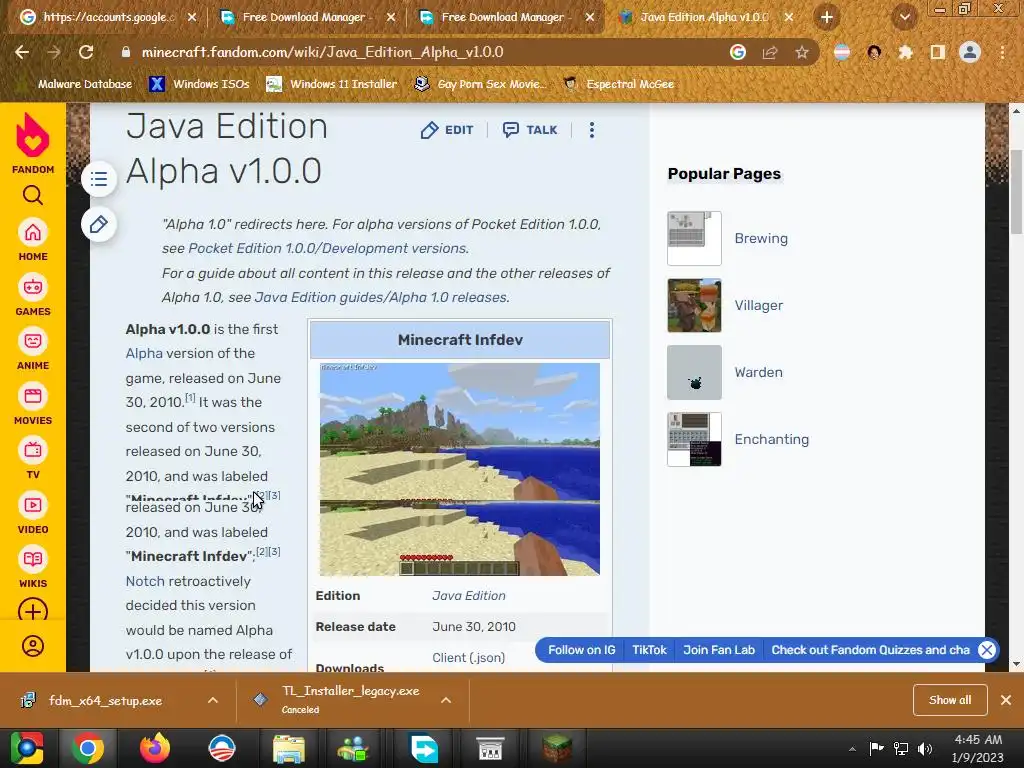Click TikTok in the blue banner

pos(649,650)
